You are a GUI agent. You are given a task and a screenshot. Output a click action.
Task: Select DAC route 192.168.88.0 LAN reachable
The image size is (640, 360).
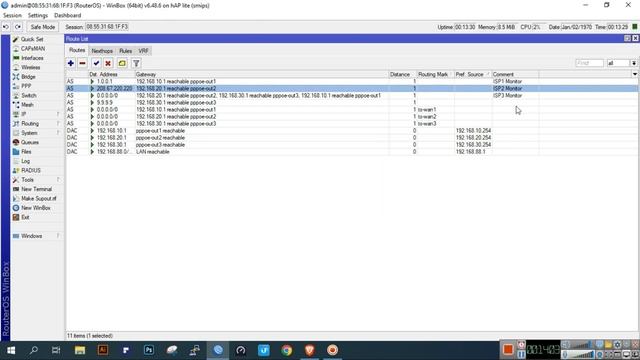351,152
